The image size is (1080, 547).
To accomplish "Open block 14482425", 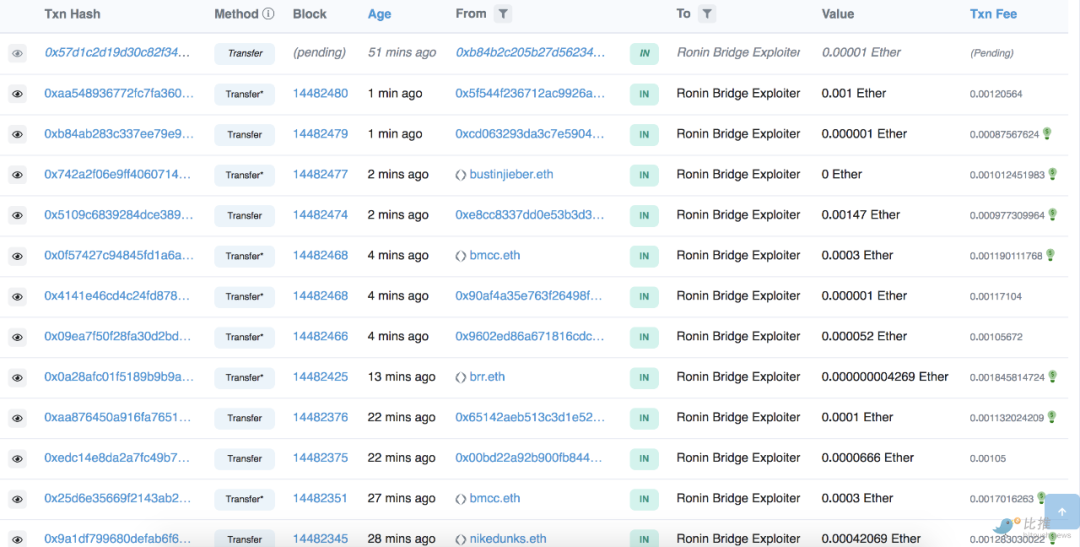I will (320, 377).
